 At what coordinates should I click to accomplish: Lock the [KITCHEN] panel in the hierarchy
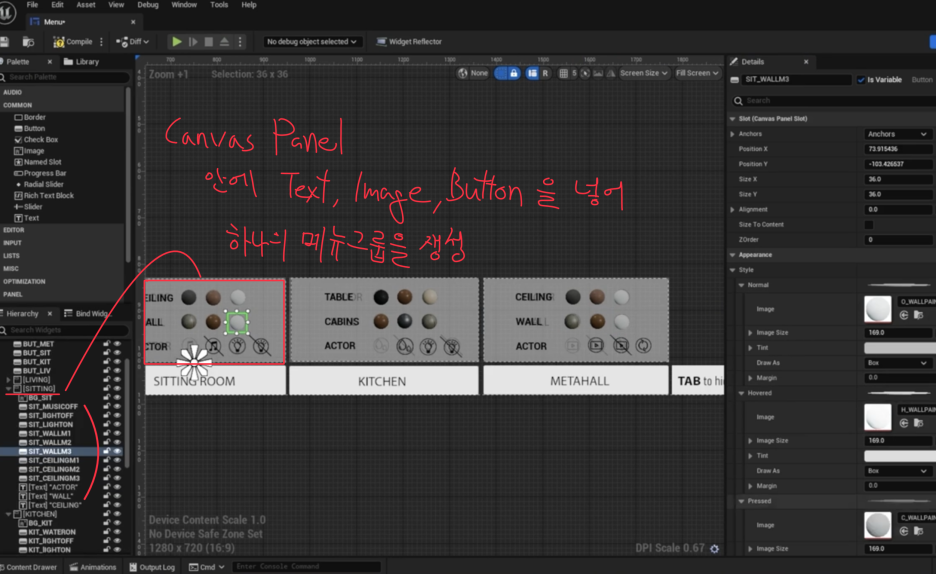(107, 514)
